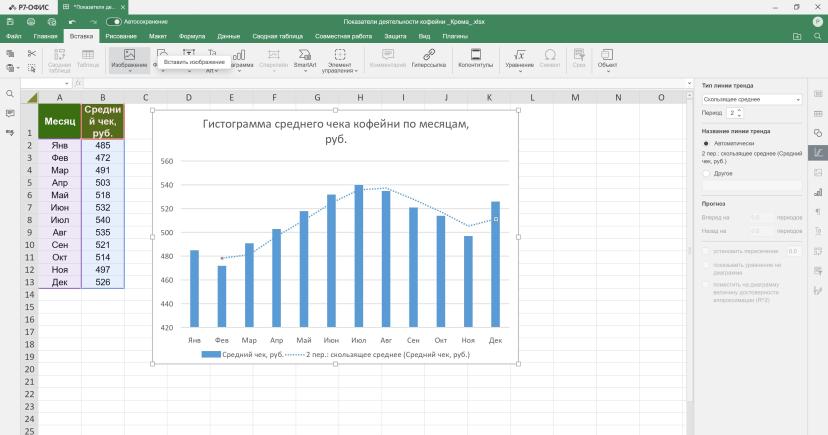Open the Плагины tab

point(455,36)
